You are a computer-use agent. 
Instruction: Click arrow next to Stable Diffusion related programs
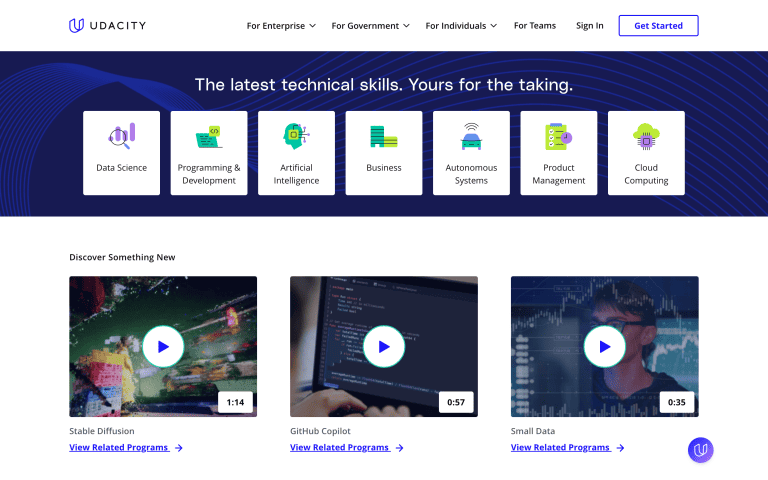[179, 448]
